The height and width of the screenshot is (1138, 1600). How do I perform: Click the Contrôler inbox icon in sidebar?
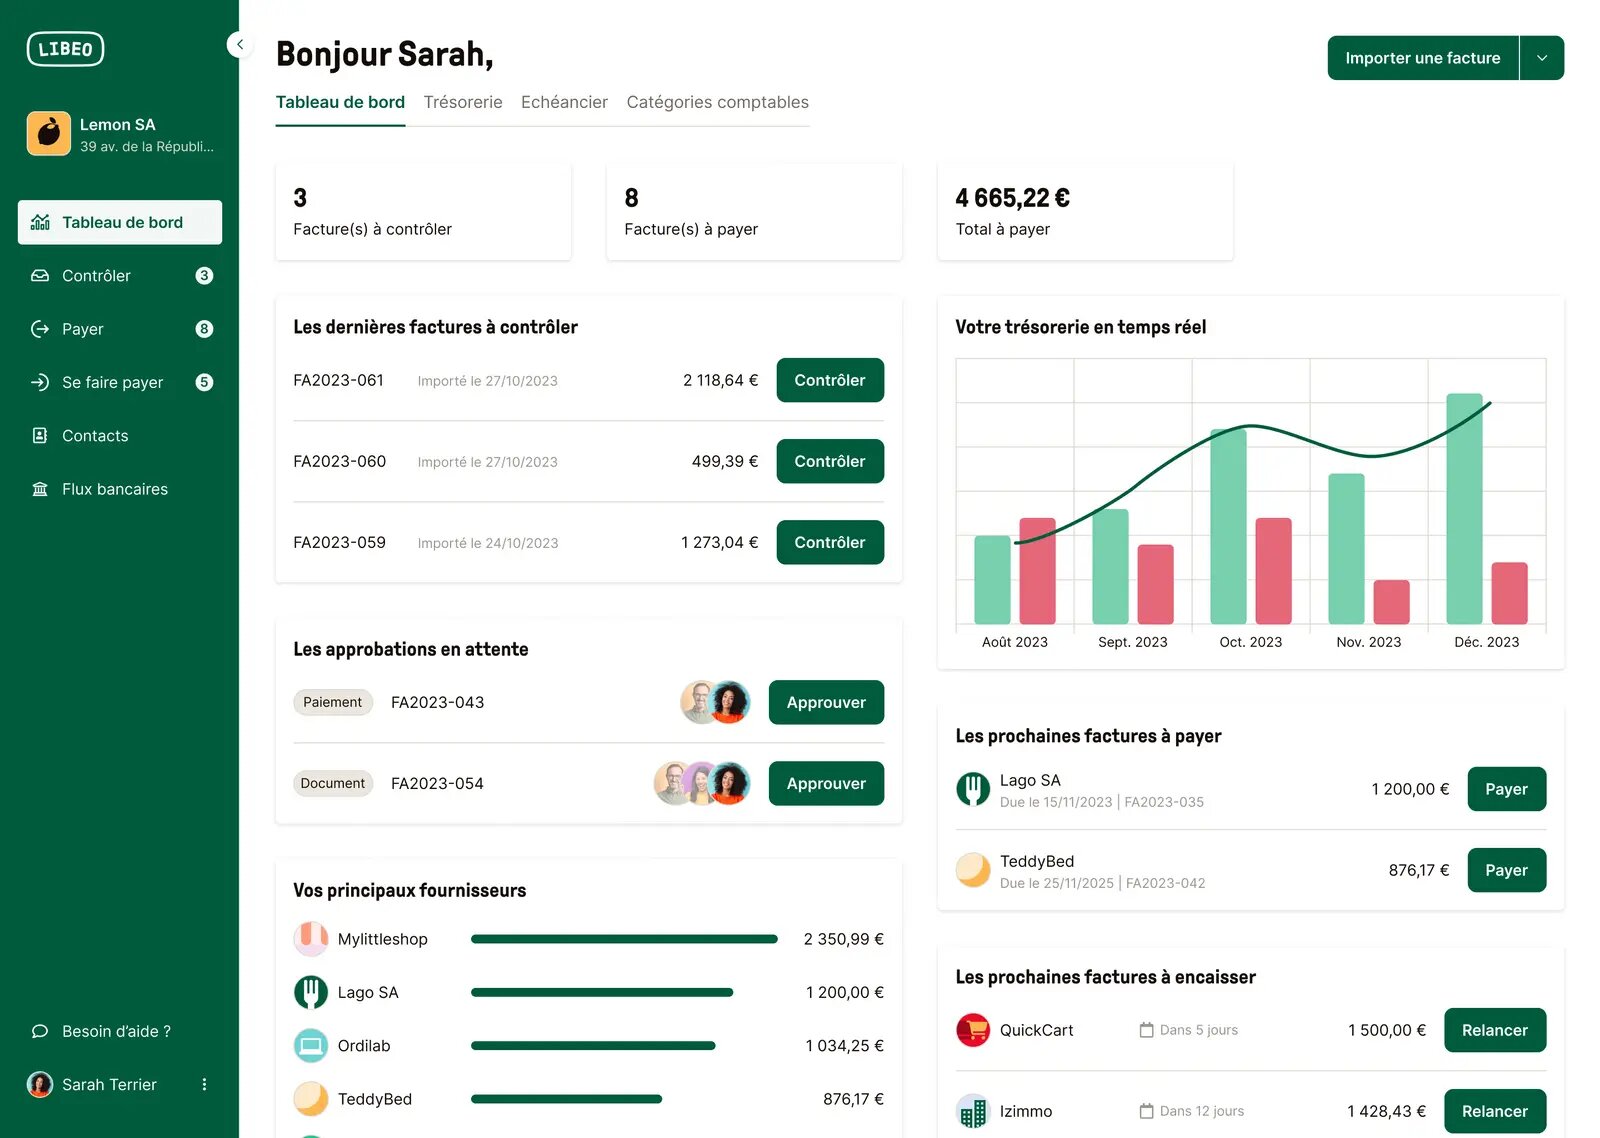pos(40,276)
